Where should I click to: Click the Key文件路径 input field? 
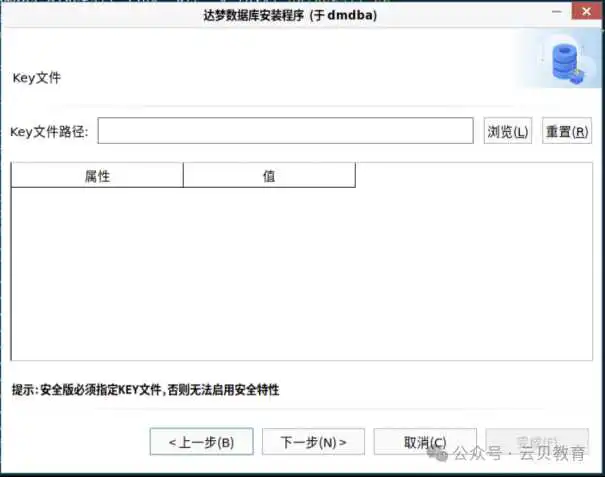point(286,131)
